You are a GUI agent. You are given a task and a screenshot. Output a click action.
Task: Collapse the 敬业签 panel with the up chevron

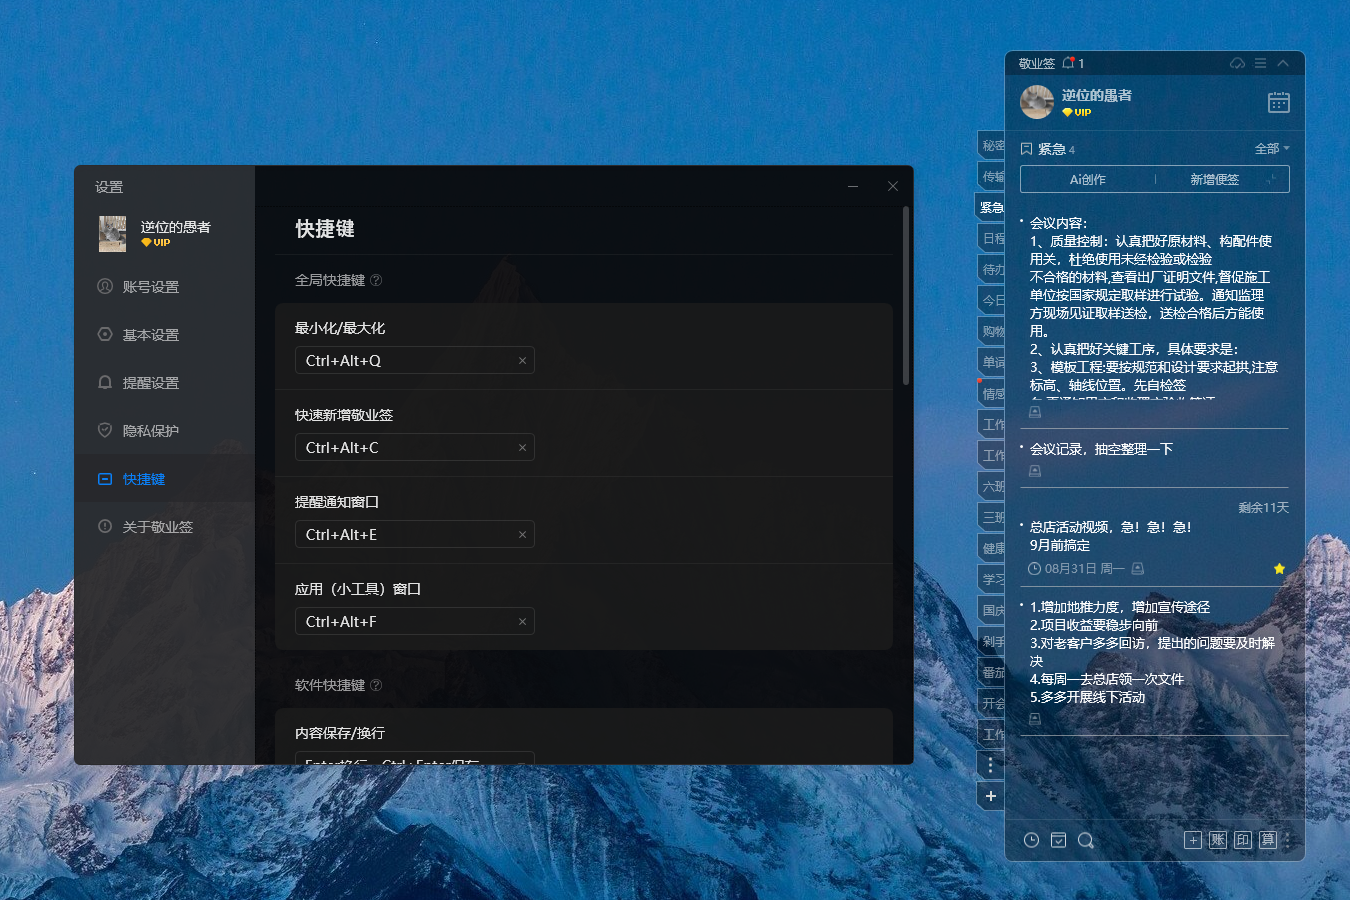(1283, 63)
